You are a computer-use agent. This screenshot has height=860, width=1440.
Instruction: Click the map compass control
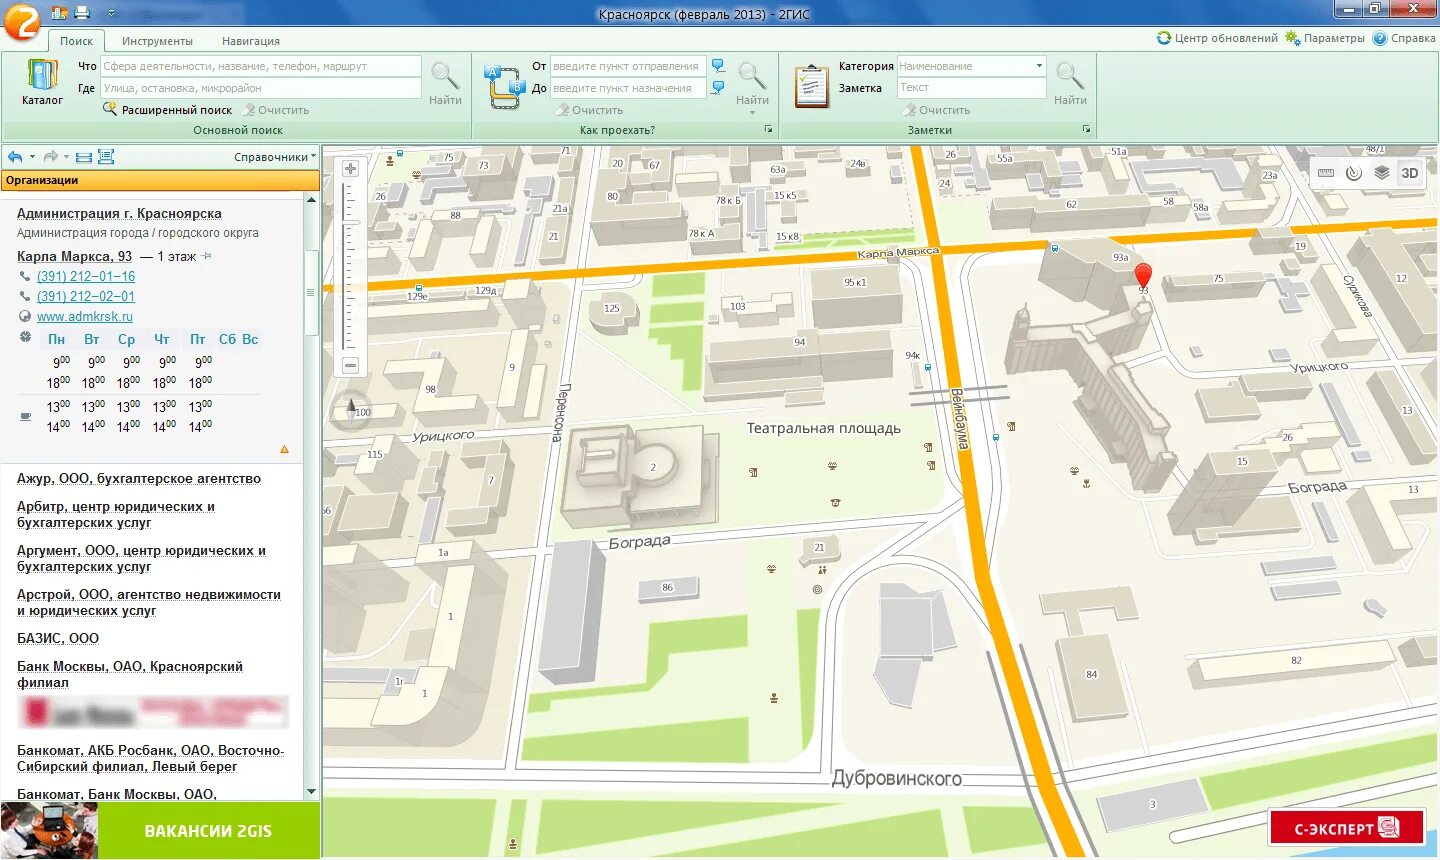click(x=351, y=410)
